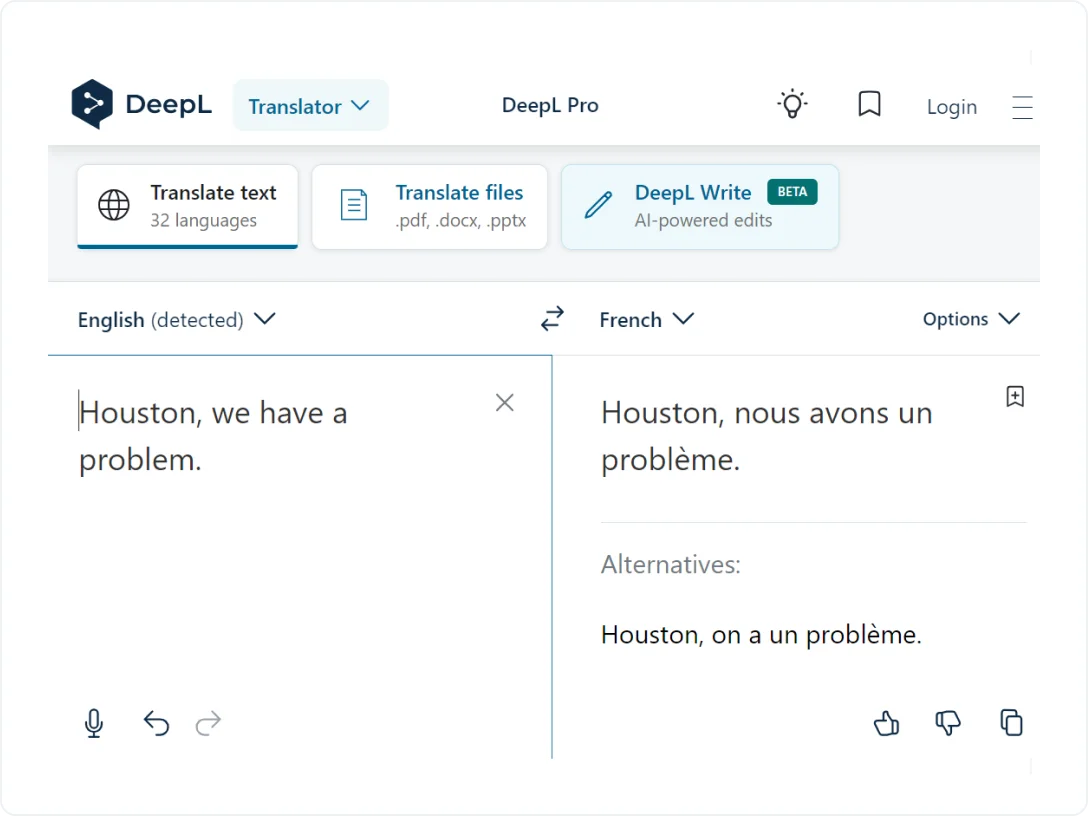1088x816 pixels.
Task: Expand the Options dropdown
Action: [x=969, y=319]
